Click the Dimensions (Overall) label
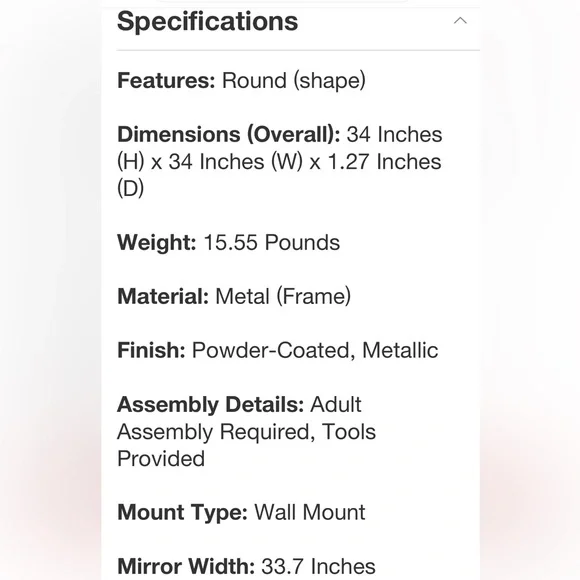Viewport: 580px width, 580px height. point(229,134)
